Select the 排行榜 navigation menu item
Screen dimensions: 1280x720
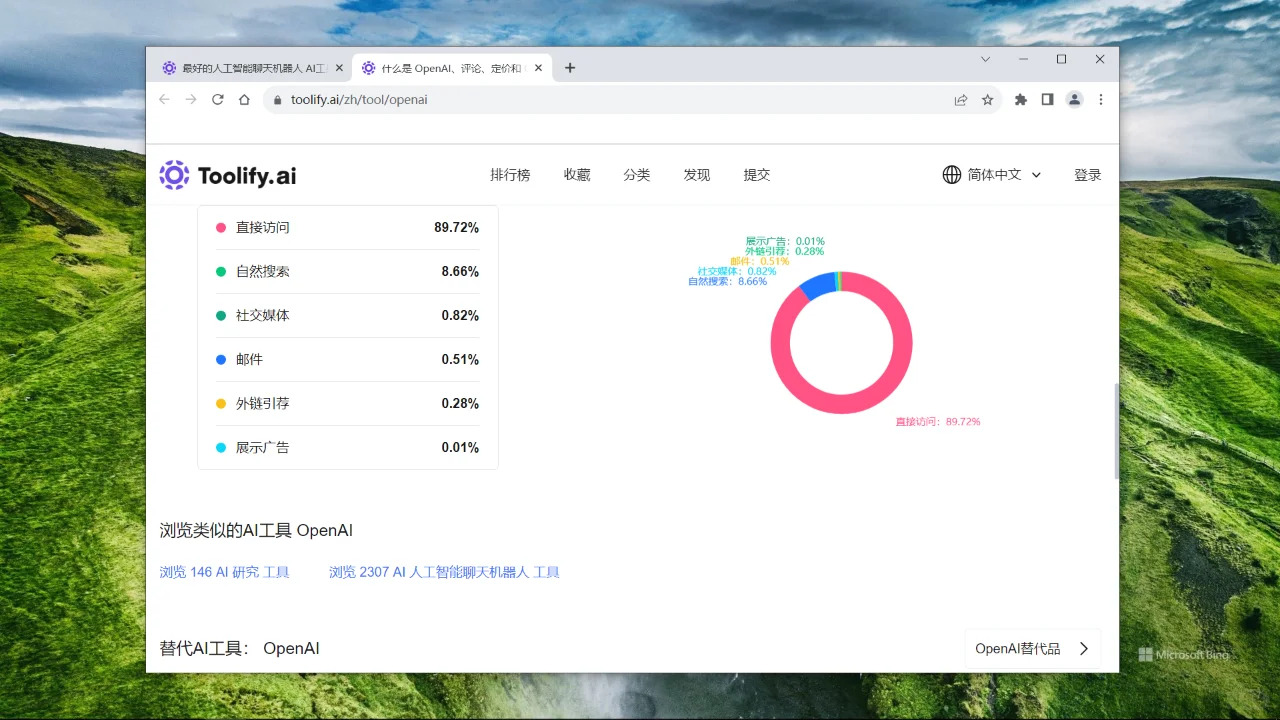[510, 174]
